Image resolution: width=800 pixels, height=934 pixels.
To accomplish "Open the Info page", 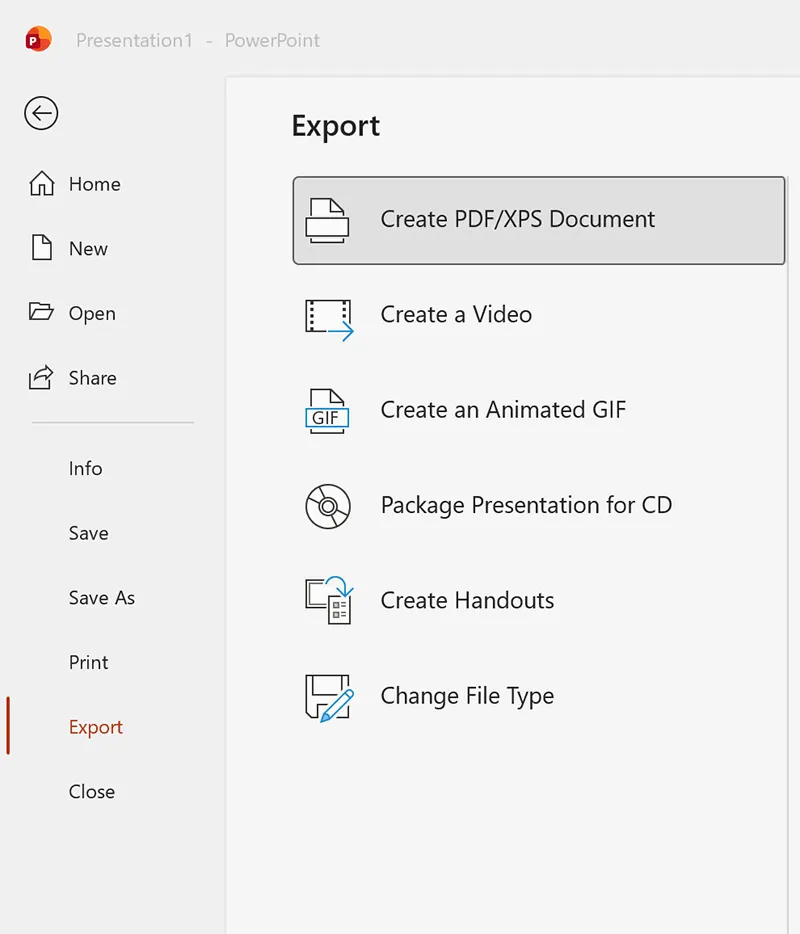I will pyautogui.click(x=85, y=468).
